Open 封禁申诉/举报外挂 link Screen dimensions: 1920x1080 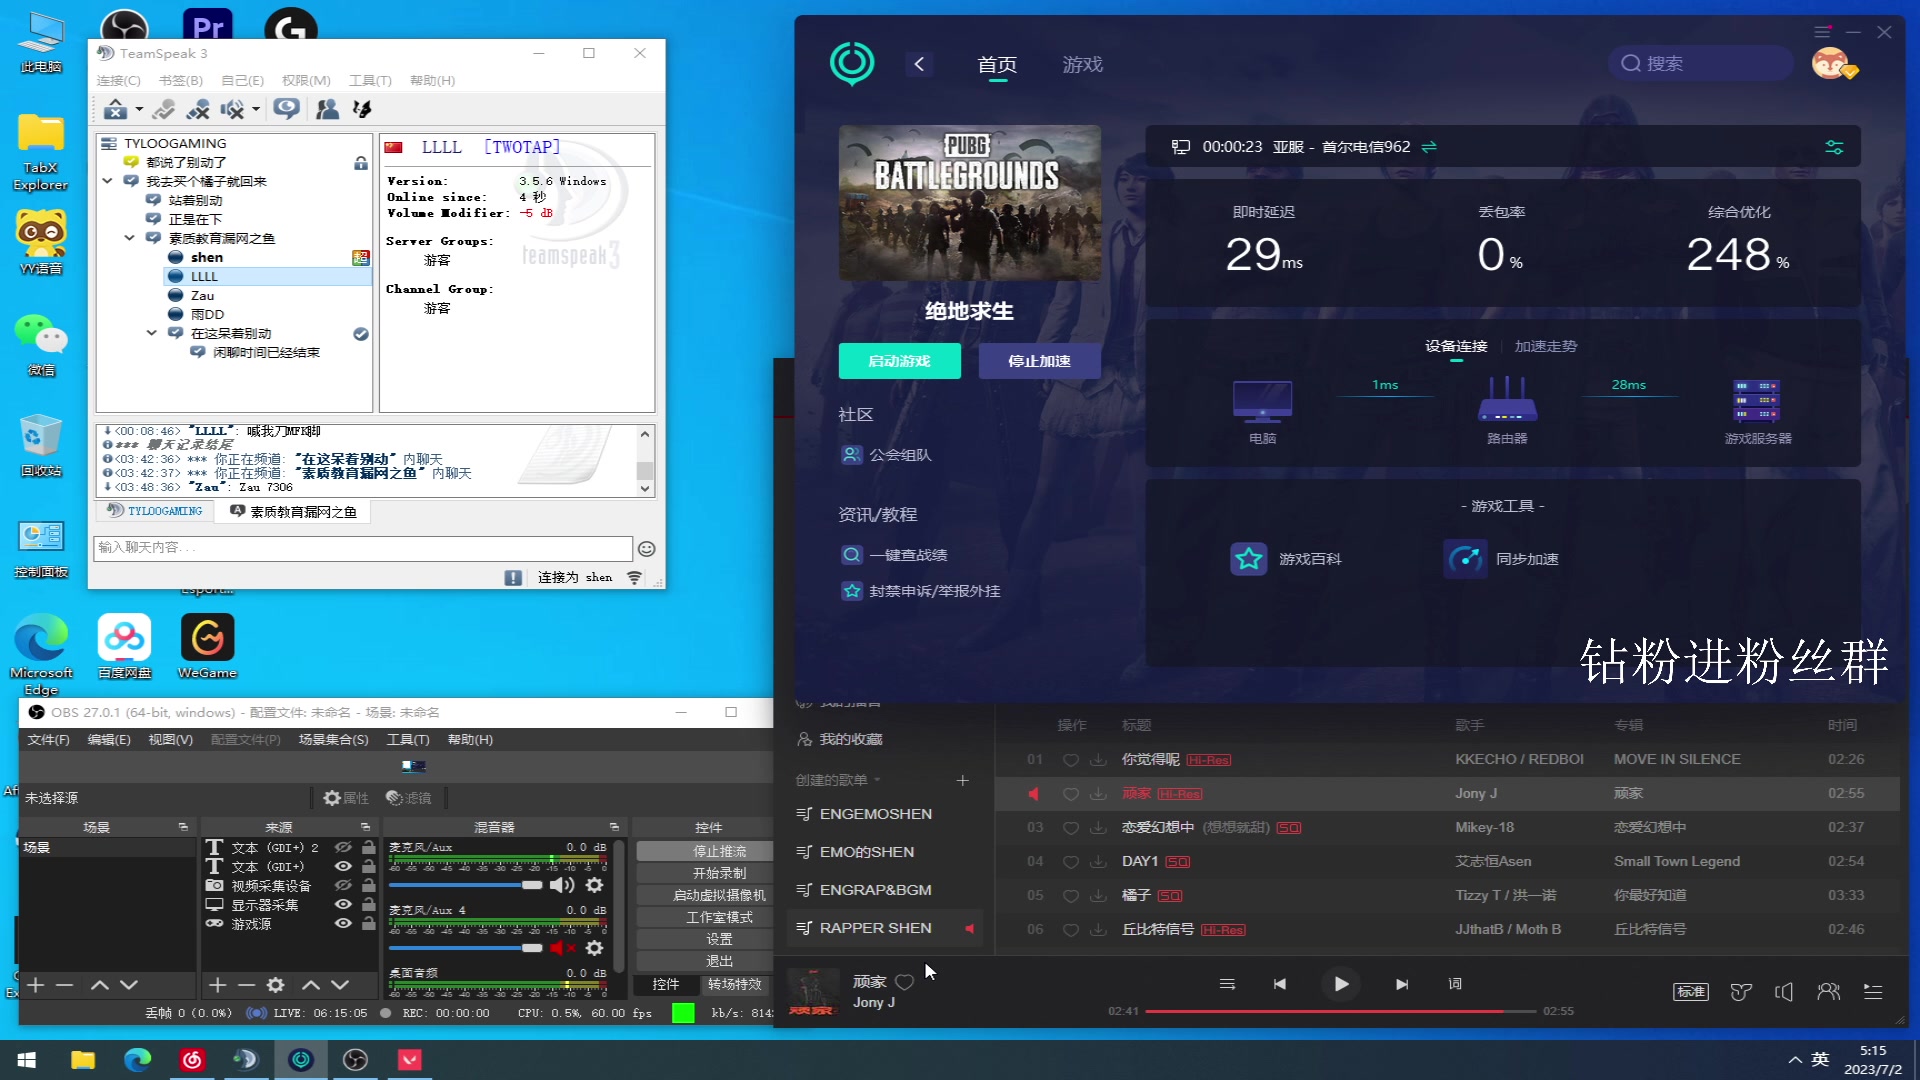click(x=921, y=591)
